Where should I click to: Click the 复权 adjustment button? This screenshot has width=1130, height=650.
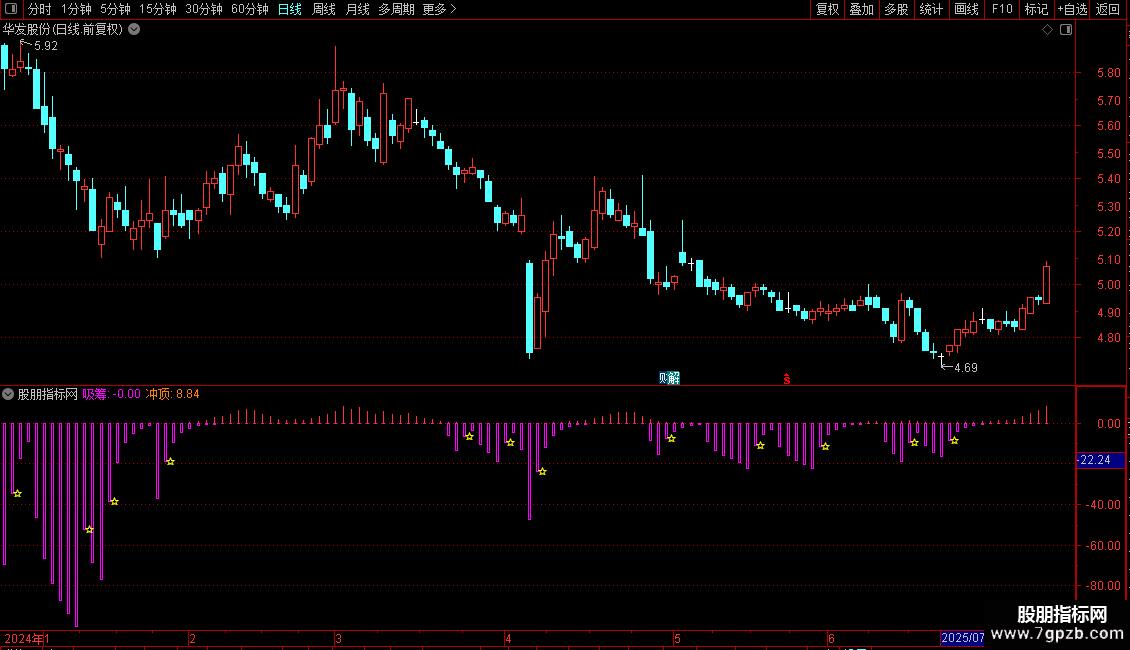tap(827, 9)
